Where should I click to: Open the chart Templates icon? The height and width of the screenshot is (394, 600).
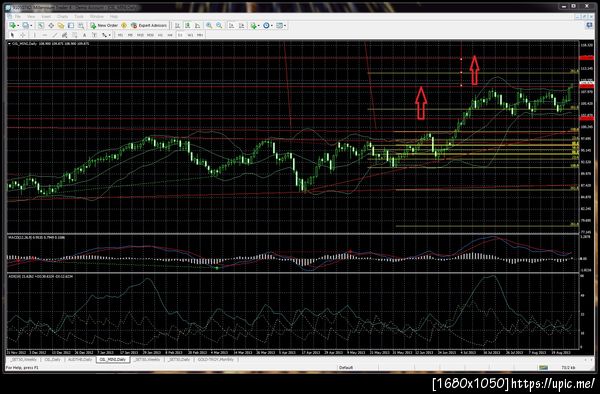tap(279, 25)
